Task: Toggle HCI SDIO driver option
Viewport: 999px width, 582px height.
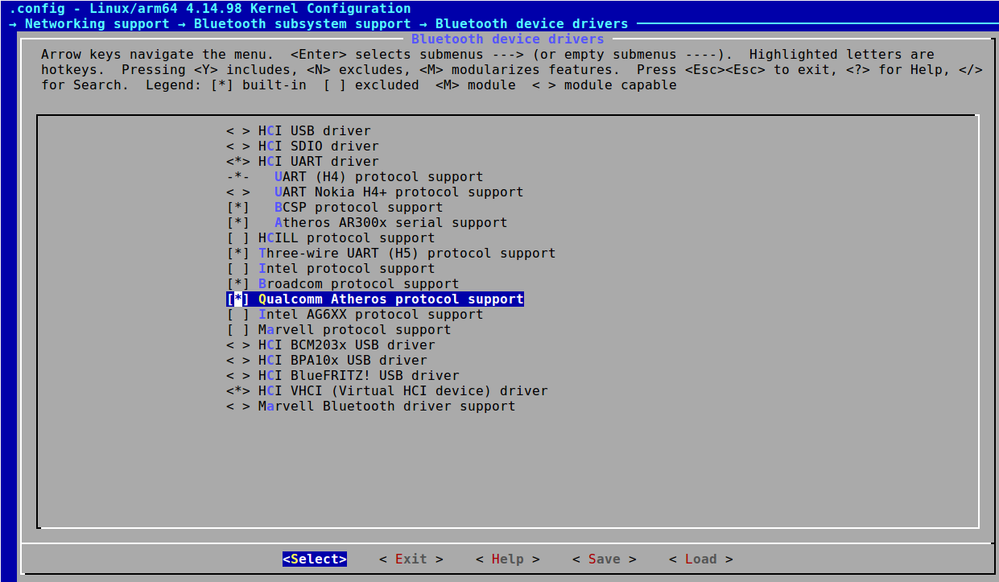Action: pos(302,146)
